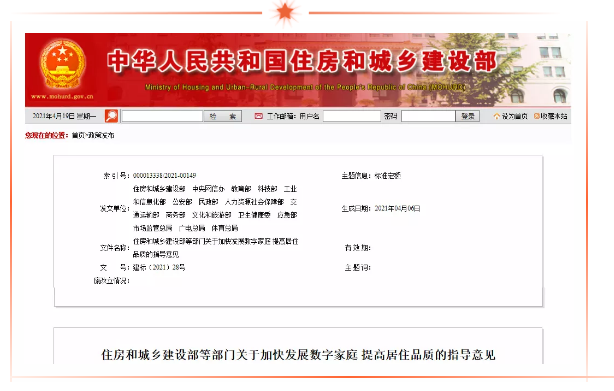Viewport: 614px width, 391px height.
Task: Click the orange bookmark-site icon
Action: point(536,116)
